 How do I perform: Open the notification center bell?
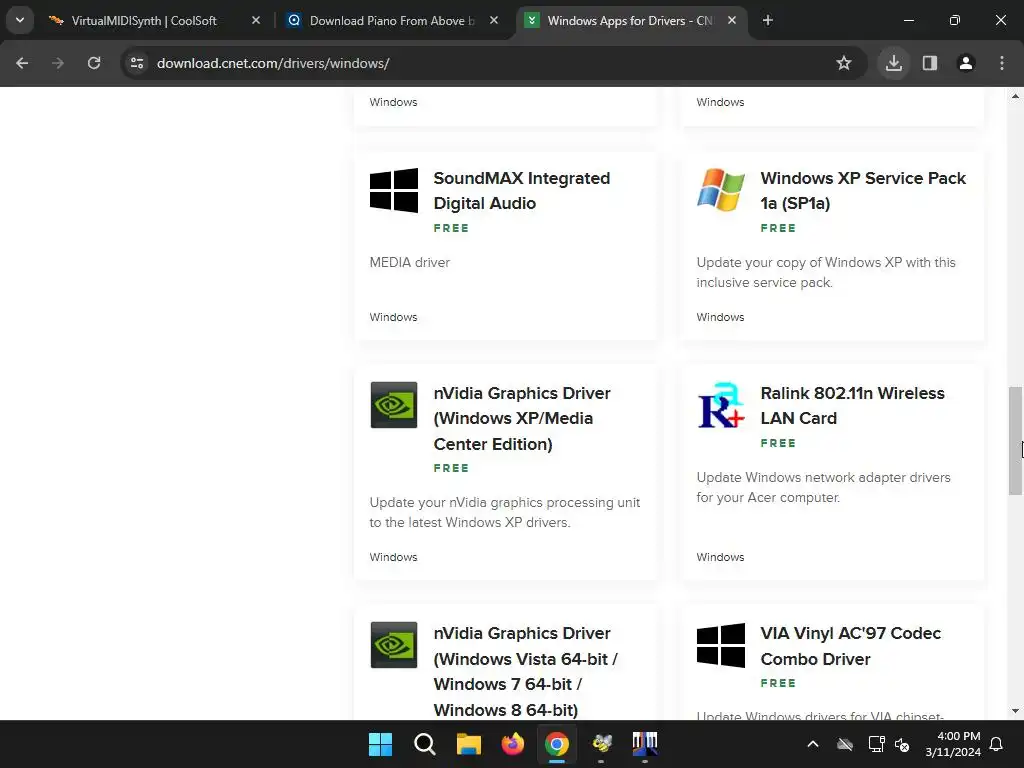(x=997, y=744)
